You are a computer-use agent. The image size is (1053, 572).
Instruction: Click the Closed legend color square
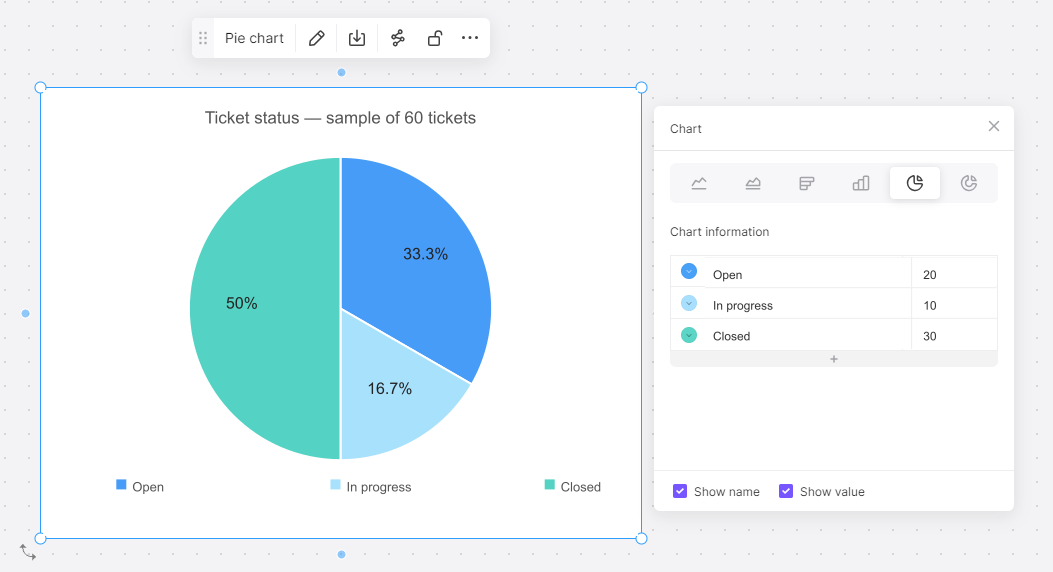click(549, 485)
